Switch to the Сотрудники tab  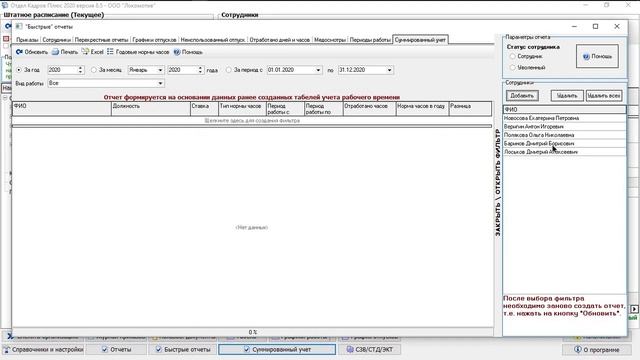(x=56, y=40)
